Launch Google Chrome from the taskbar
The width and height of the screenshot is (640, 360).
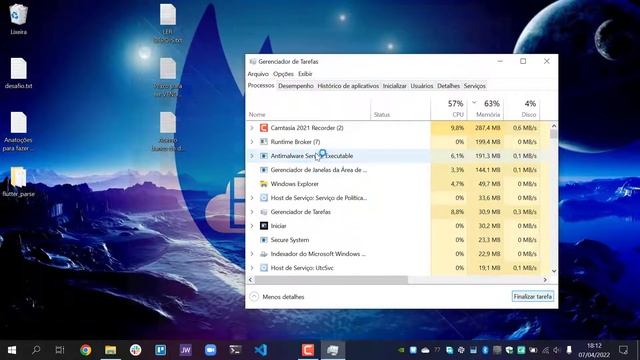(x=85, y=350)
